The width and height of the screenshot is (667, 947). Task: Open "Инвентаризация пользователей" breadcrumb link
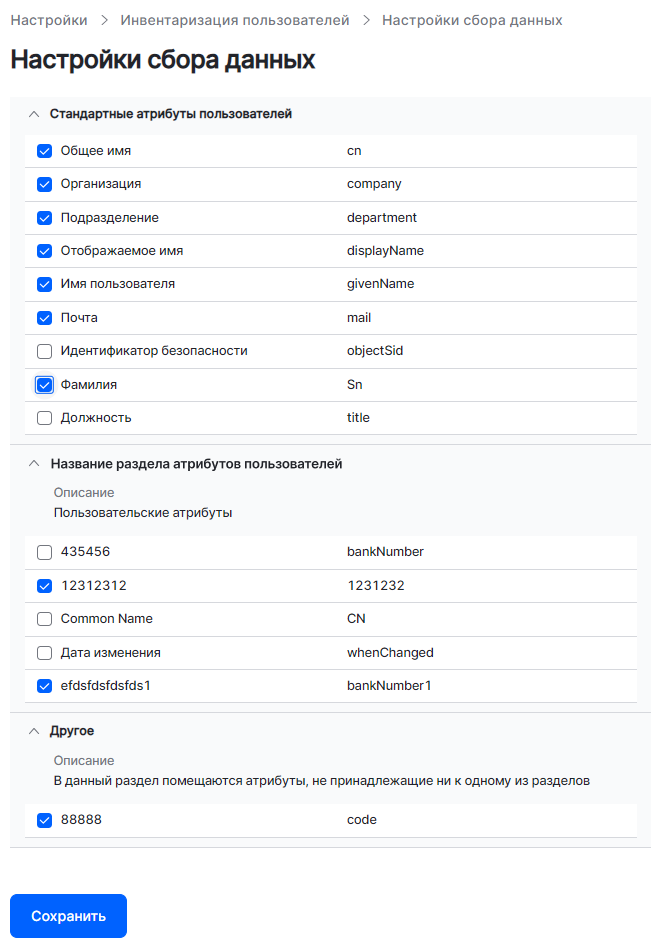point(235,20)
